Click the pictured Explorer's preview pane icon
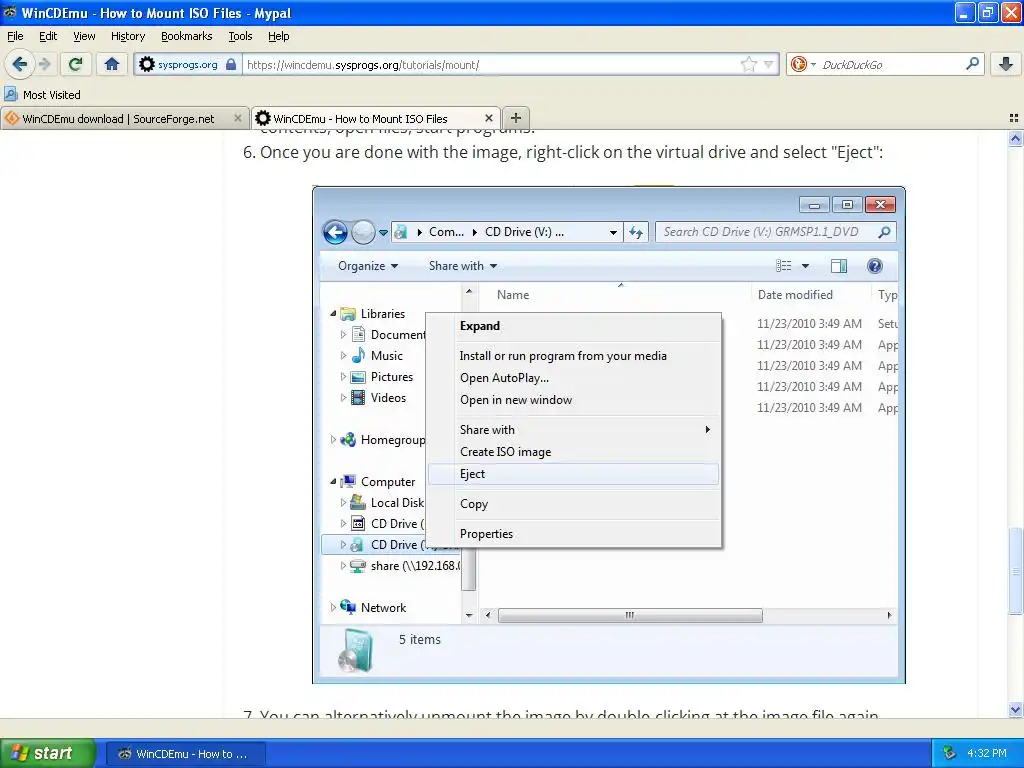Image resolution: width=1024 pixels, height=768 pixels. (839, 266)
